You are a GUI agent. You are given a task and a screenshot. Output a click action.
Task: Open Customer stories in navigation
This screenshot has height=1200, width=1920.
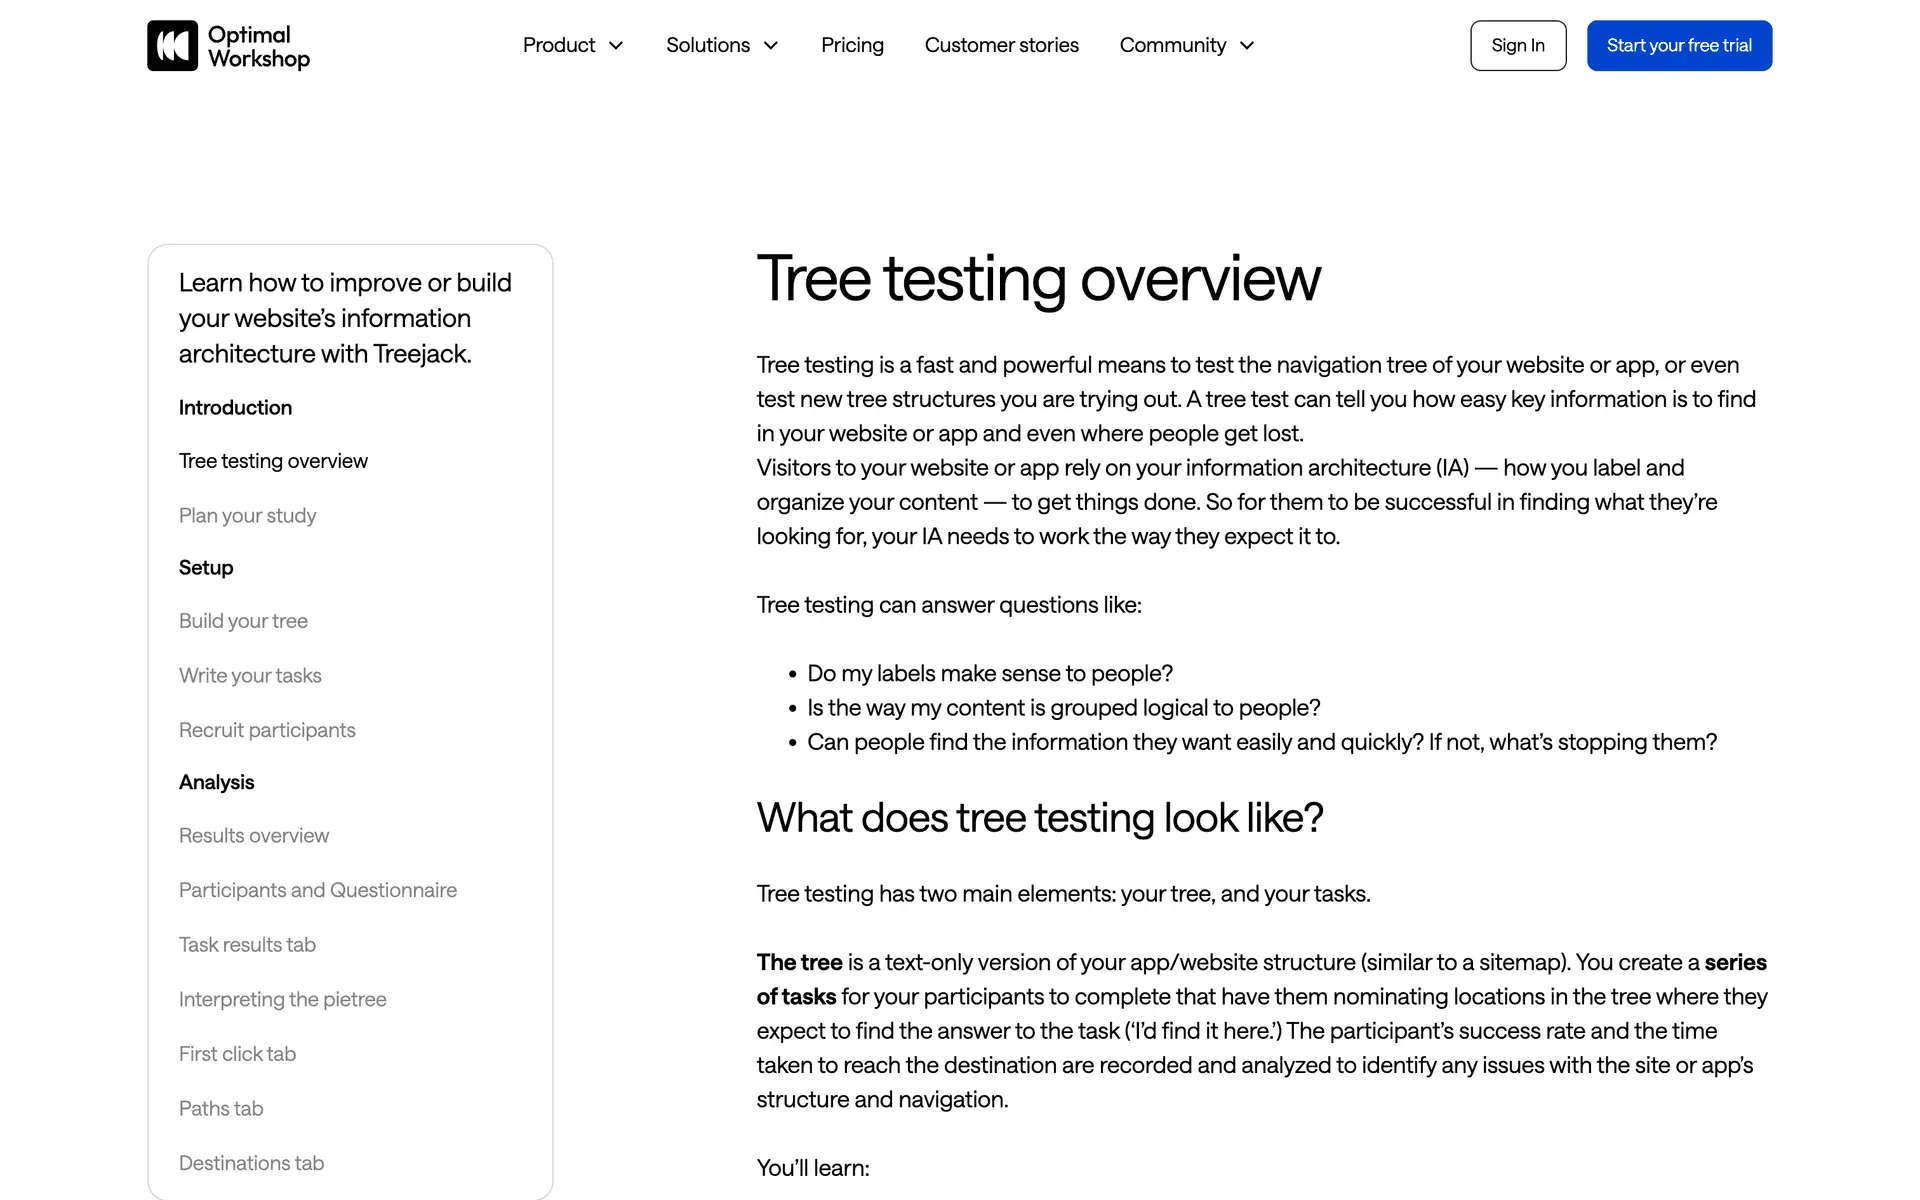[x=1001, y=46]
